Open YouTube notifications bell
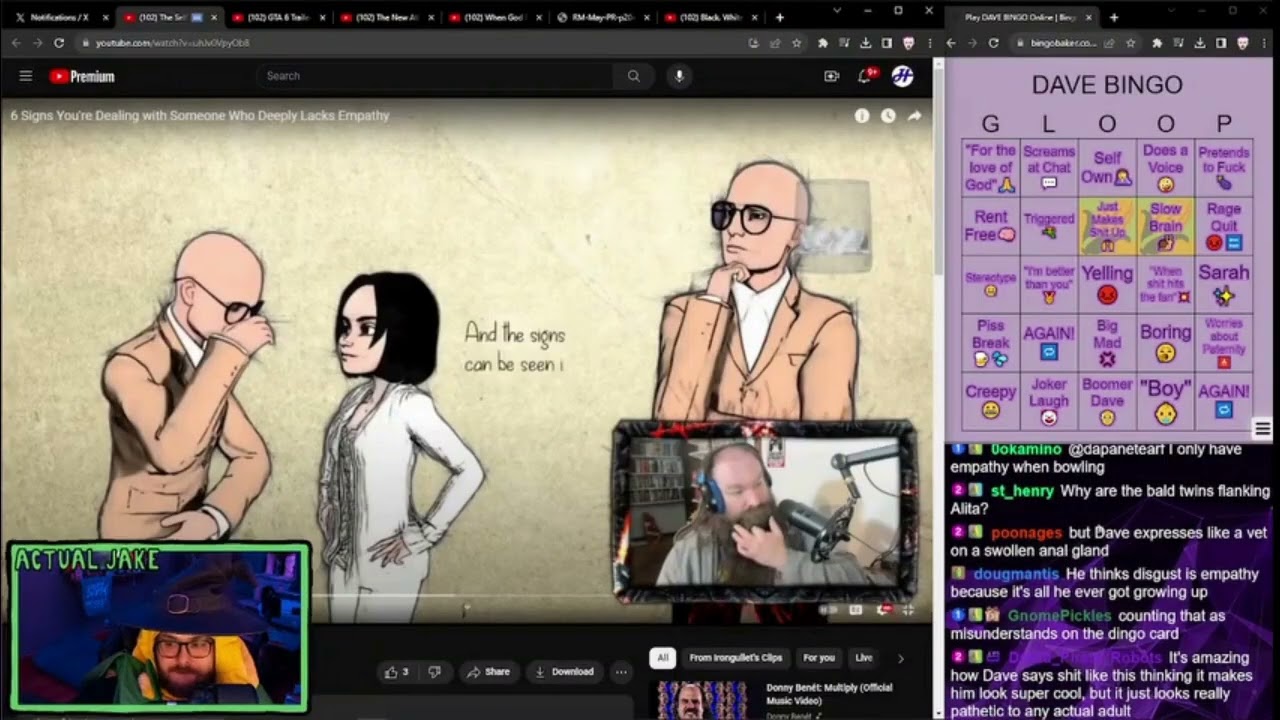The width and height of the screenshot is (1280, 720). click(866, 76)
